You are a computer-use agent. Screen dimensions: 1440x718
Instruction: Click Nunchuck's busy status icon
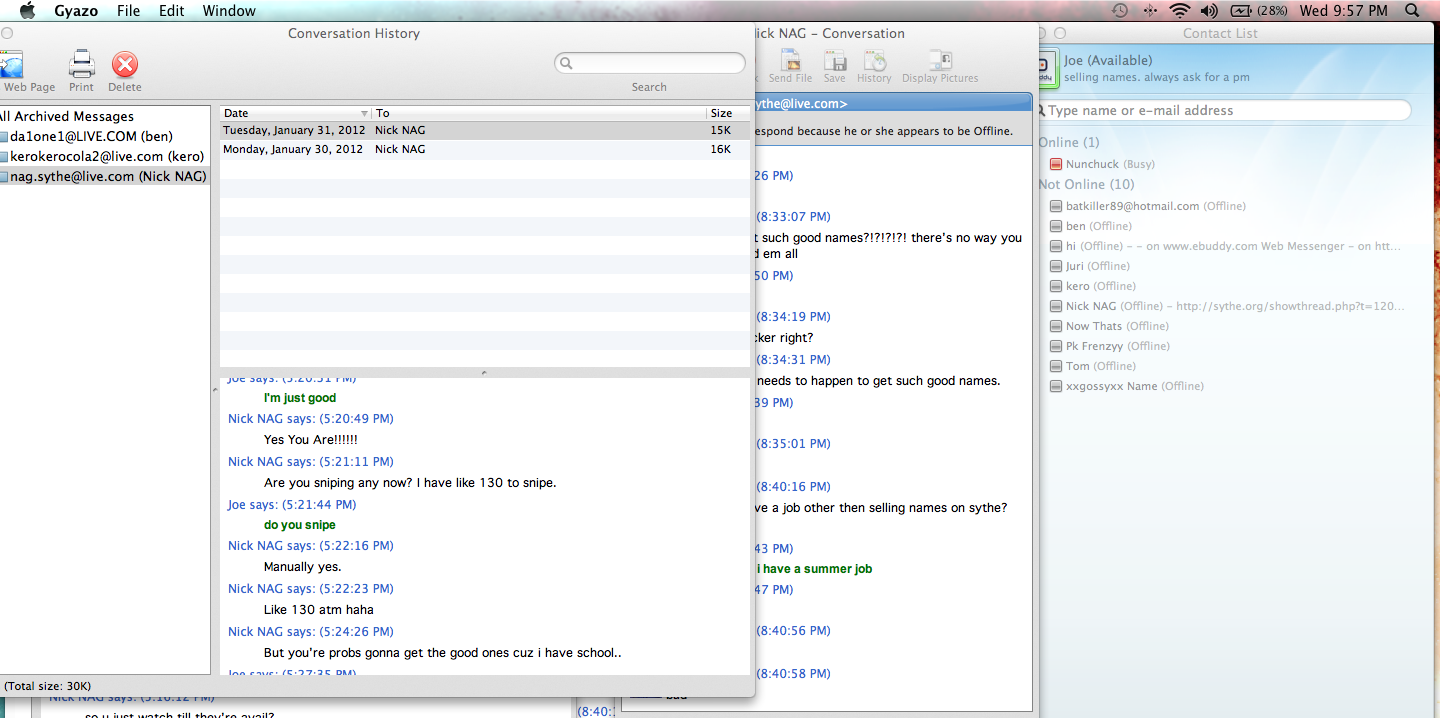pyautogui.click(x=1056, y=164)
